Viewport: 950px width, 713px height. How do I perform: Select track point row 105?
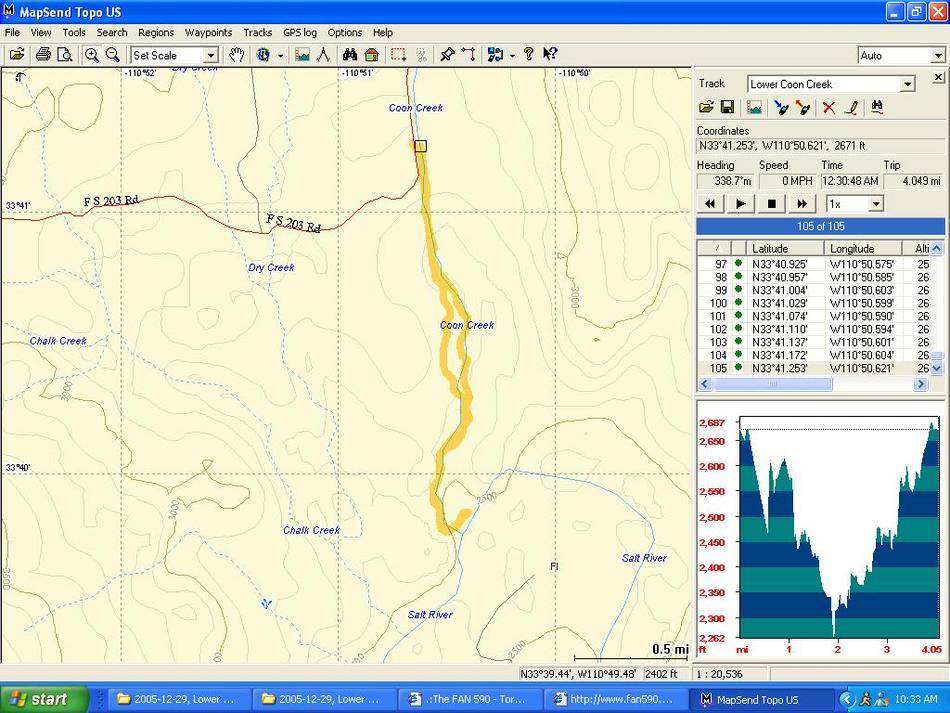point(814,368)
